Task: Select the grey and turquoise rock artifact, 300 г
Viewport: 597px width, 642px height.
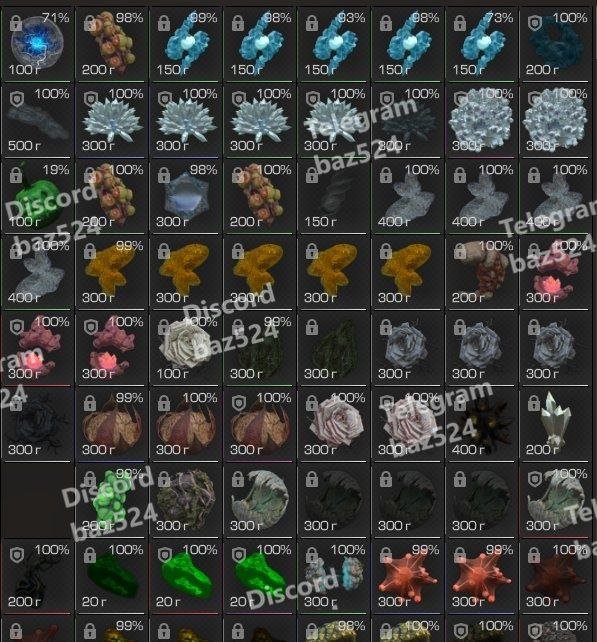Action: pyautogui.click(x=334, y=576)
